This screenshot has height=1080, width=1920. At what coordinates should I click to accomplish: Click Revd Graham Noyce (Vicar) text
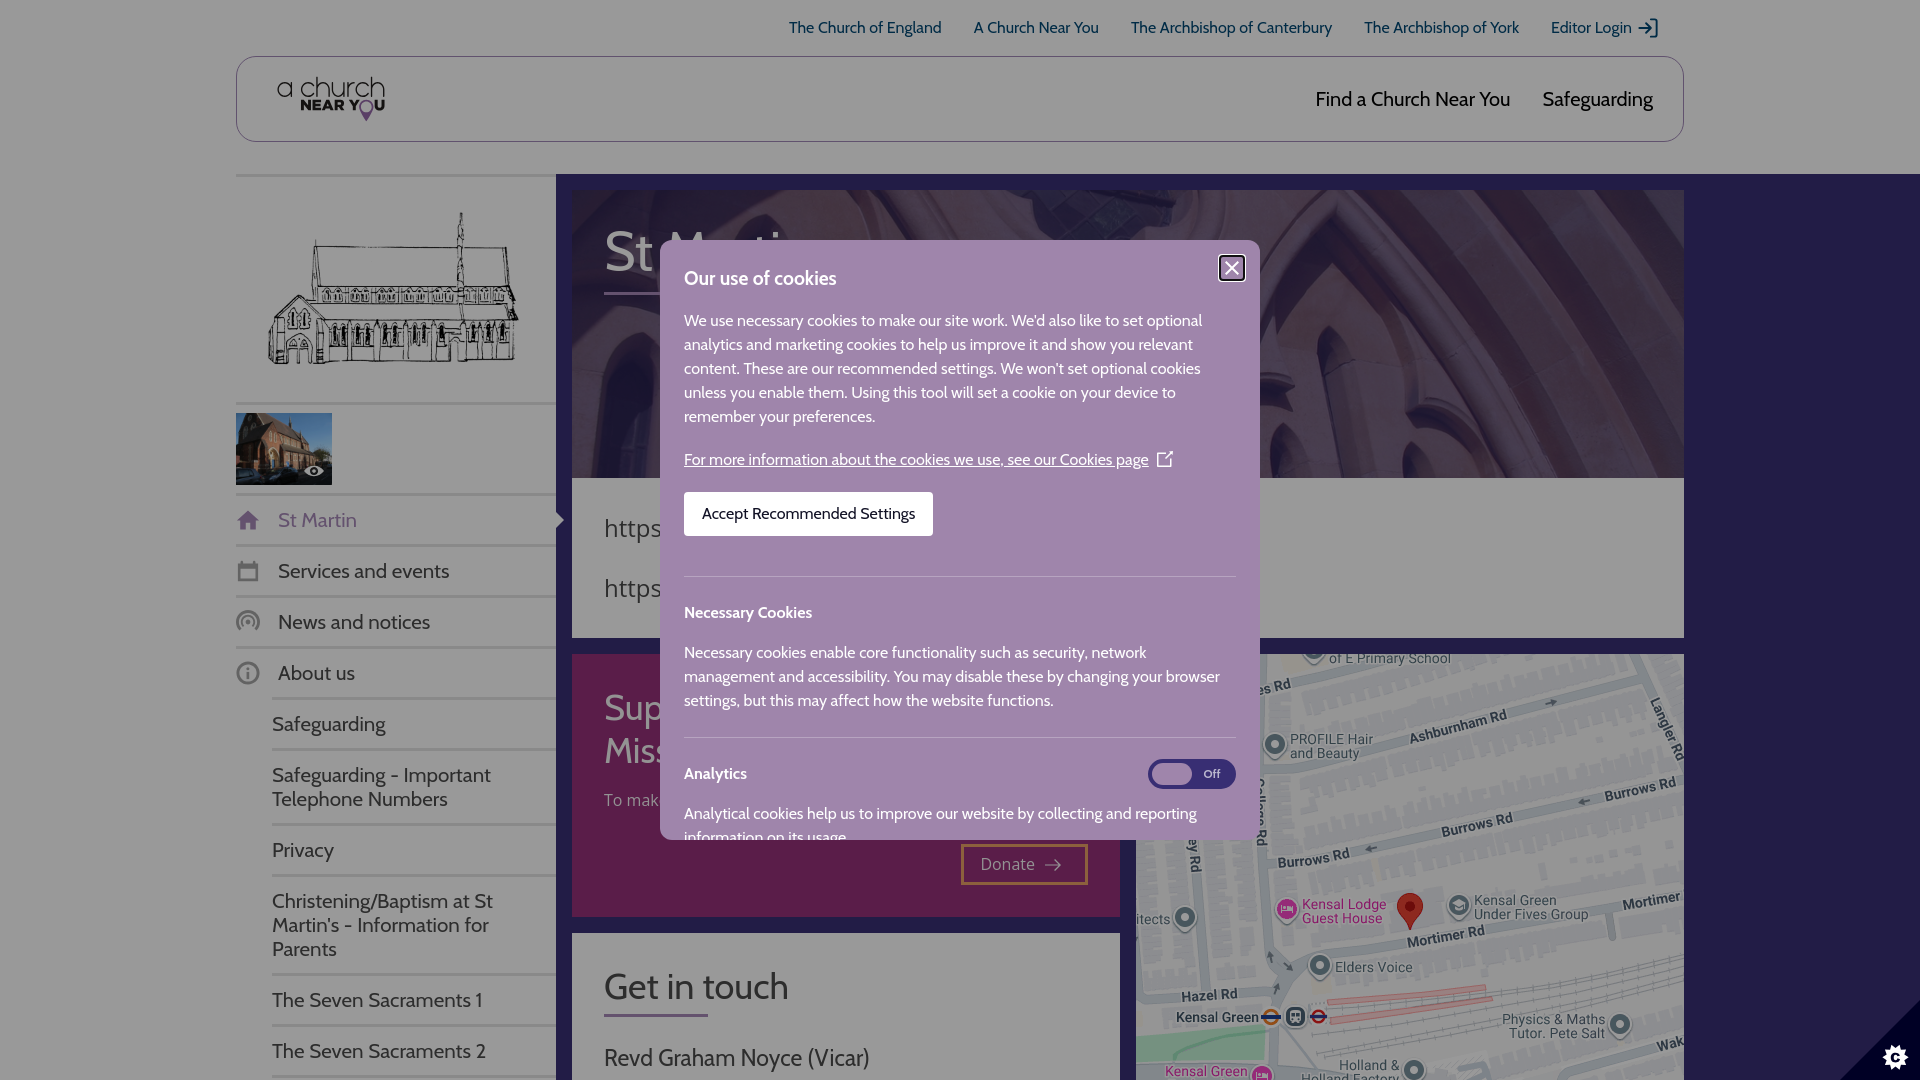(736, 1058)
